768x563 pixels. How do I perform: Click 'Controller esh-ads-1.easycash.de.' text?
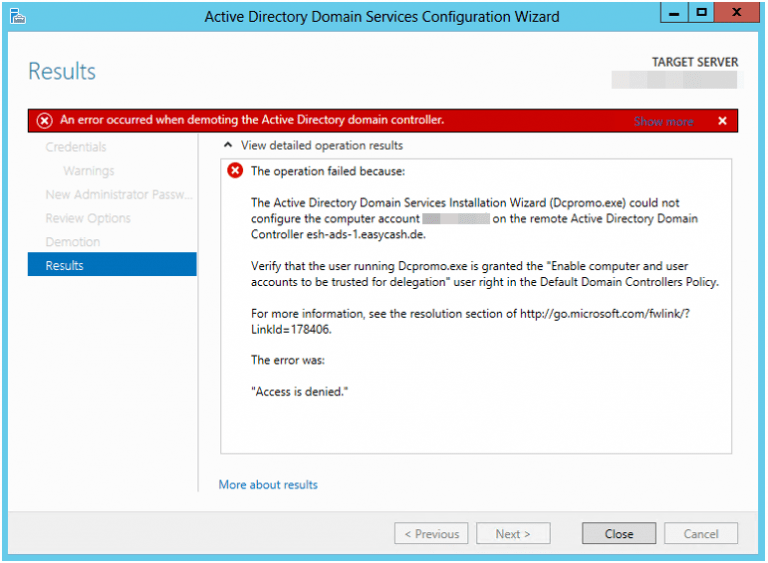coord(338,234)
